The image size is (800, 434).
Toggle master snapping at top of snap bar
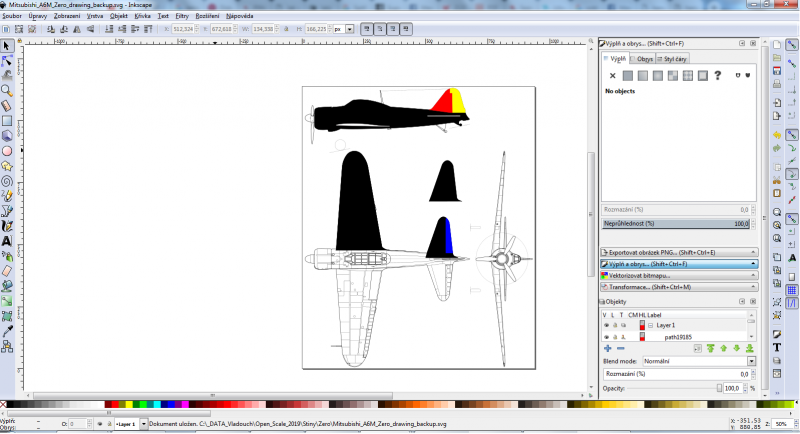[791, 45]
